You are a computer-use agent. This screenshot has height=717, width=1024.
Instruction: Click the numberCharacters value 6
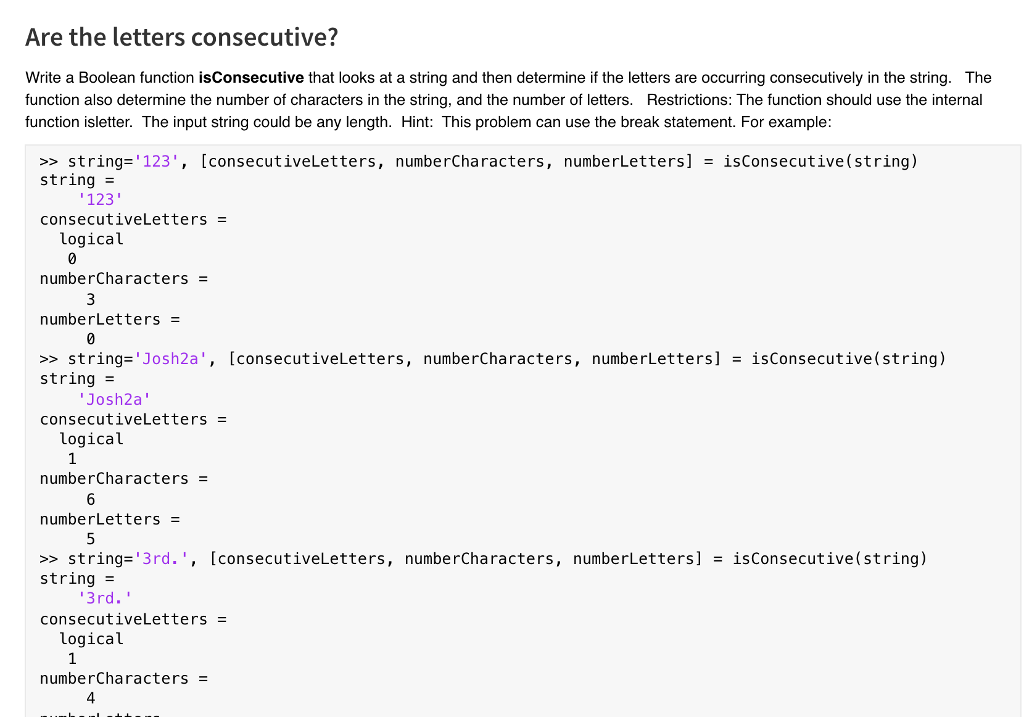(x=91, y=500)
